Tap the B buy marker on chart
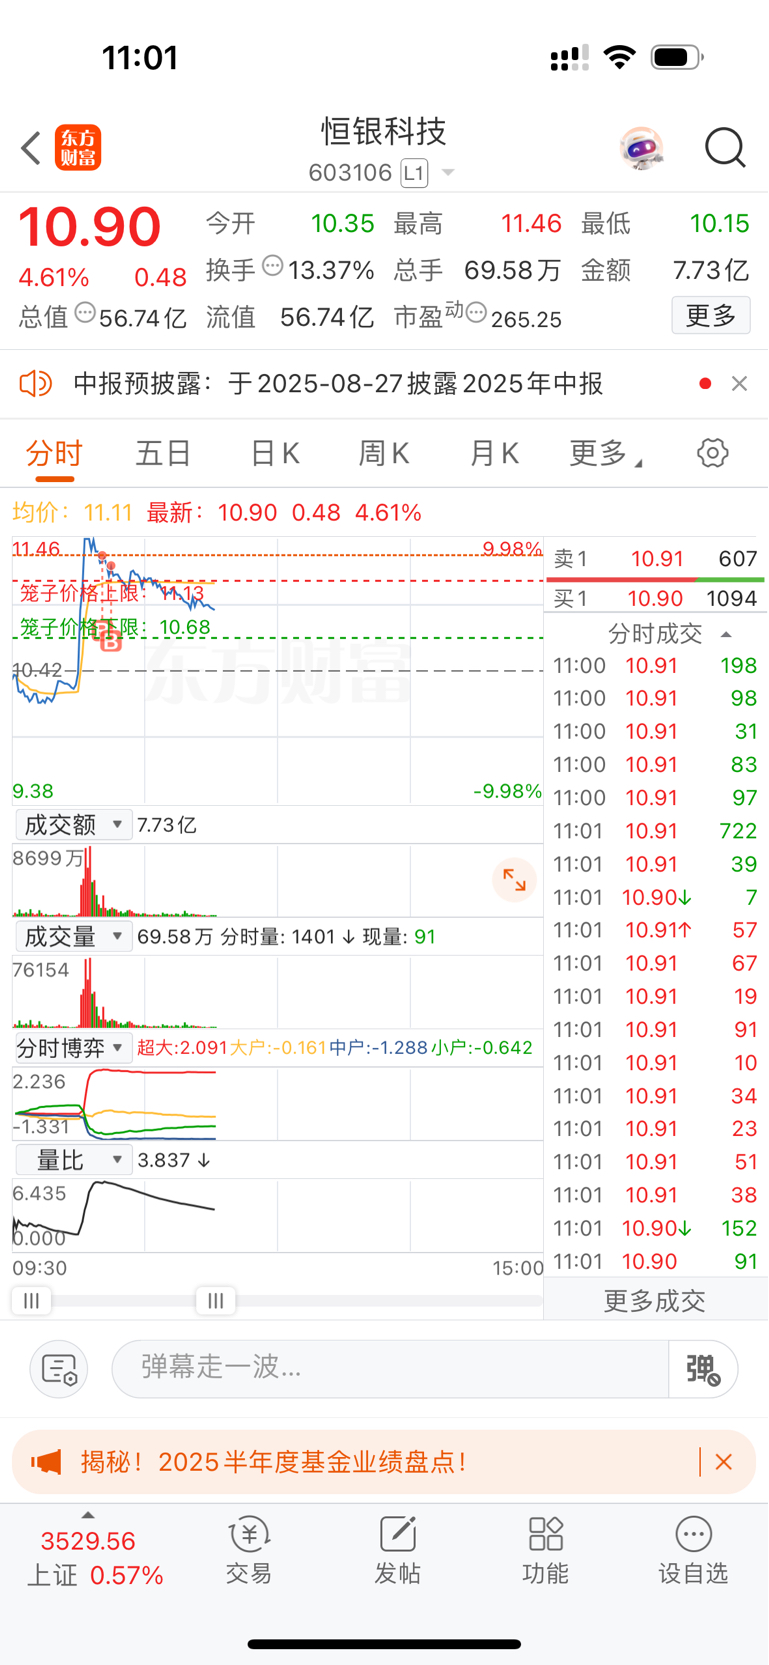 [111, 638]
